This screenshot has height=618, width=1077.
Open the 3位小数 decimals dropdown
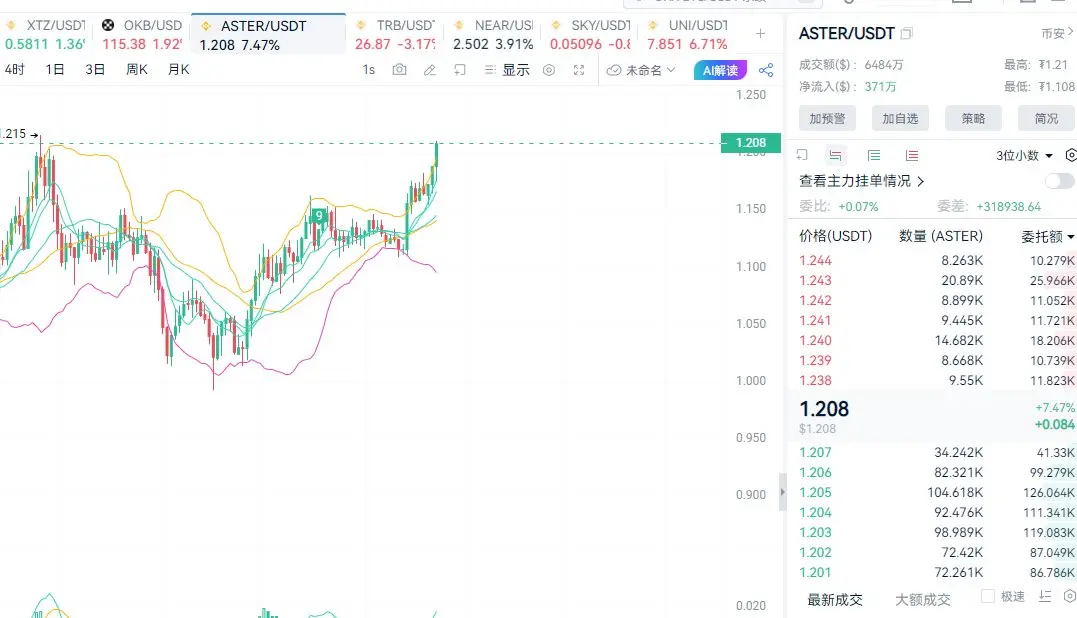point(1024,156)
